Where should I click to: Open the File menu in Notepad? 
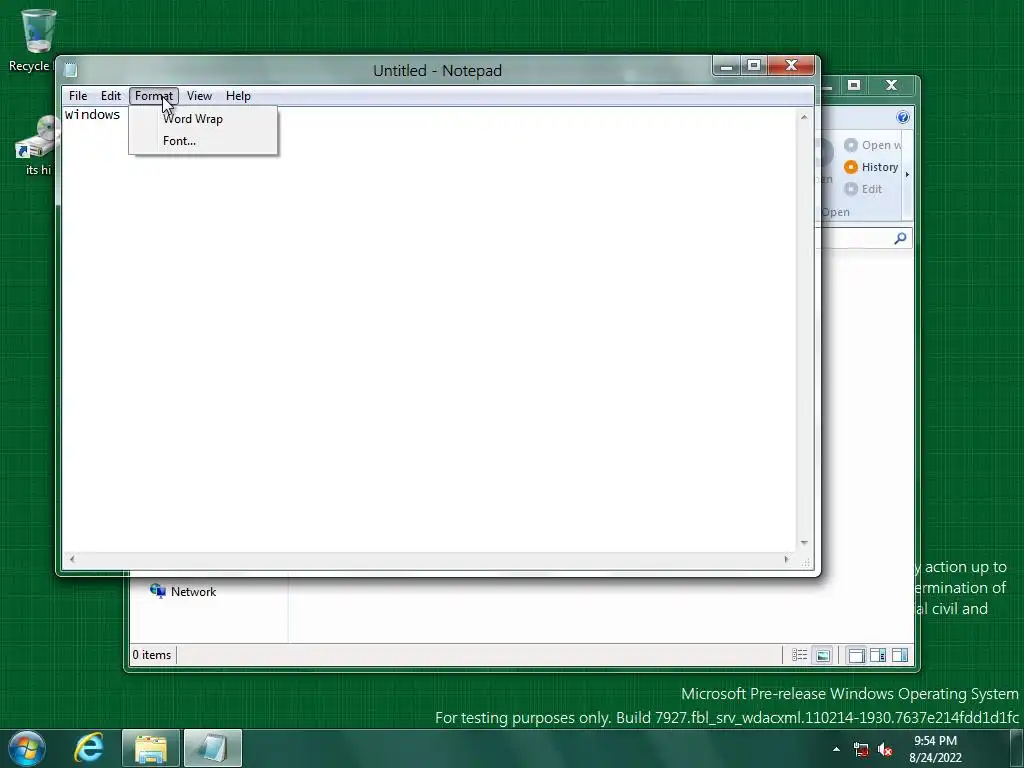(78, 96)
